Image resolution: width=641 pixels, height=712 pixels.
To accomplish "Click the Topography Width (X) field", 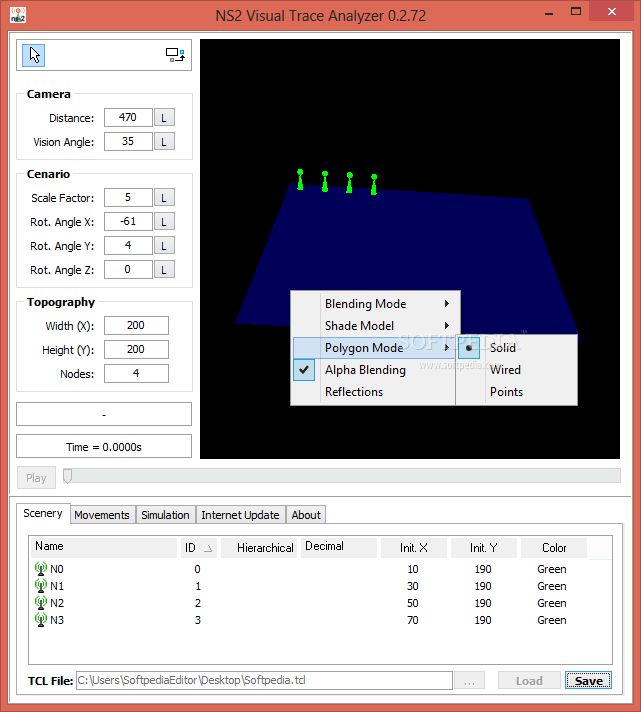I will [136, 326].
